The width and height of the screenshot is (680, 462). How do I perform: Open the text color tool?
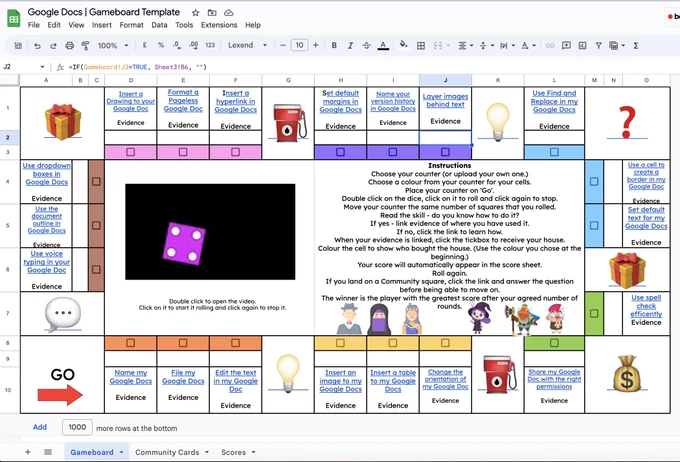tap(383, 45)
